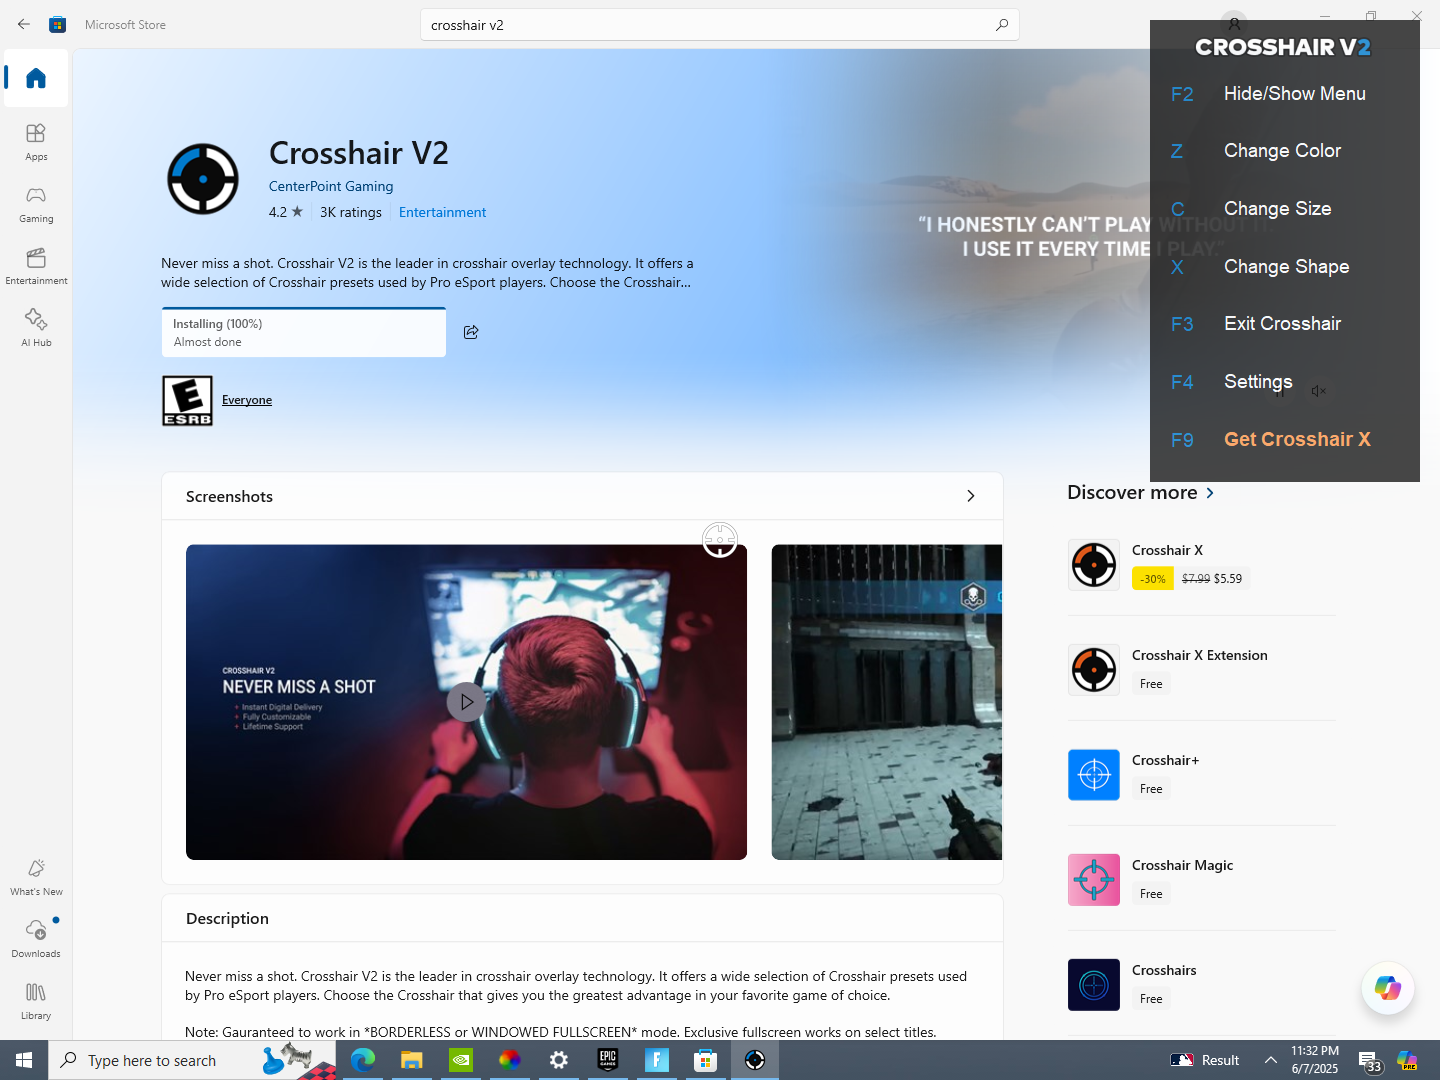Click Free under Crosshair+
The height and width of the screenshot is (1080, 1440).
click(x=1151, y=789)
